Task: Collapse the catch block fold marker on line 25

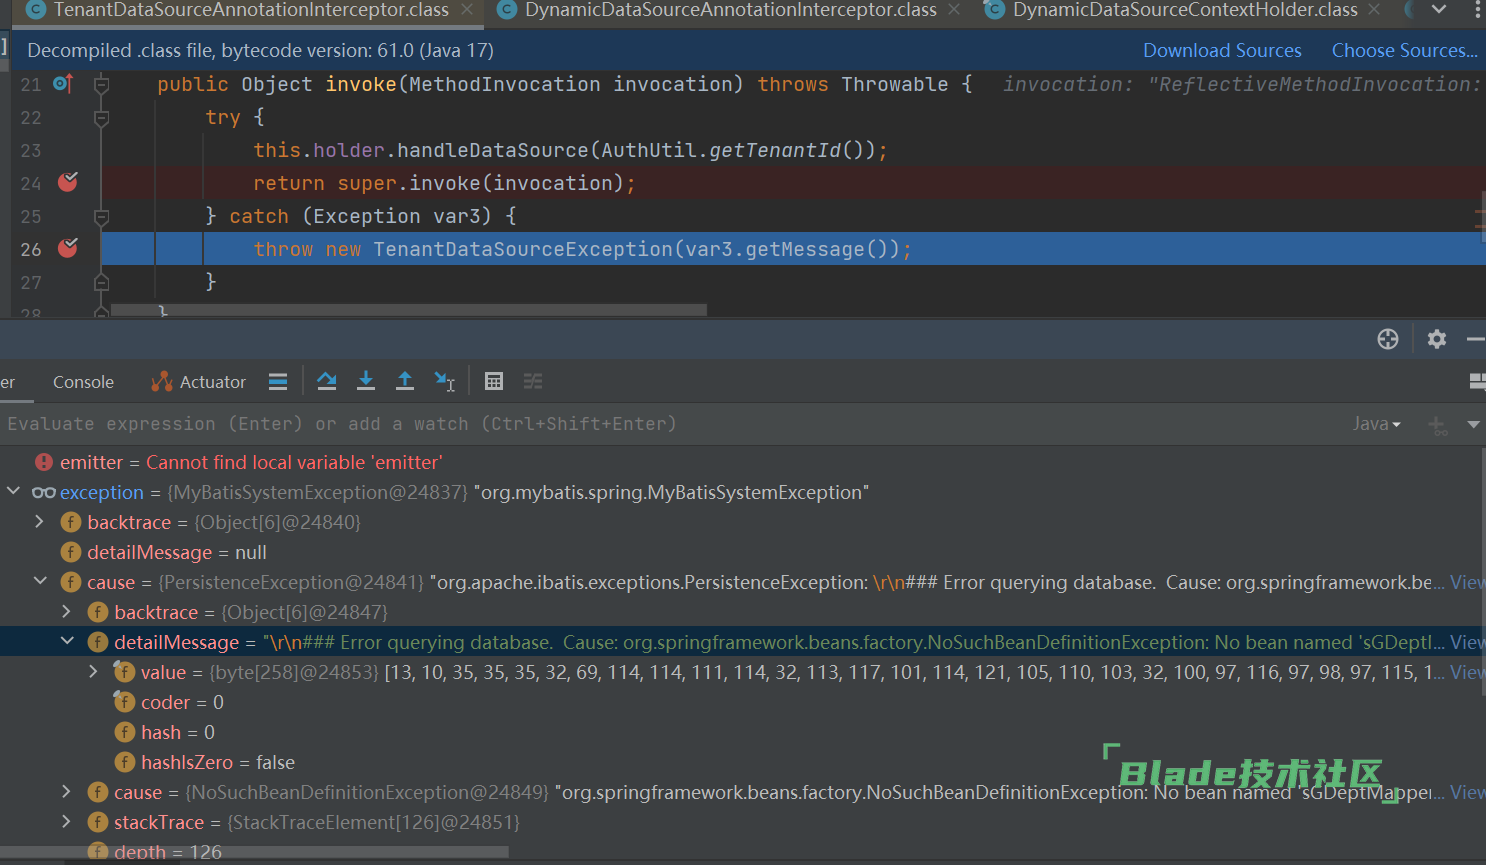Action: click(x=101, y=217)
